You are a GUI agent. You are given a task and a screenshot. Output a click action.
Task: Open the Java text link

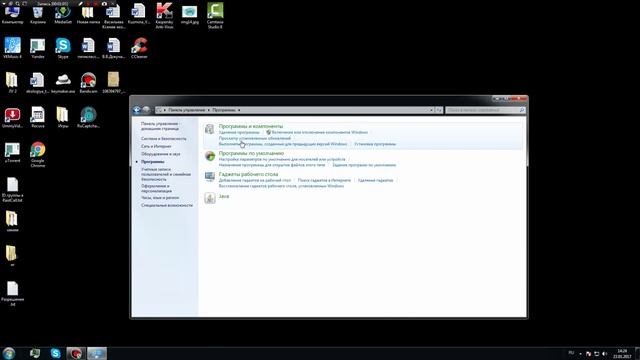point(224,196)
